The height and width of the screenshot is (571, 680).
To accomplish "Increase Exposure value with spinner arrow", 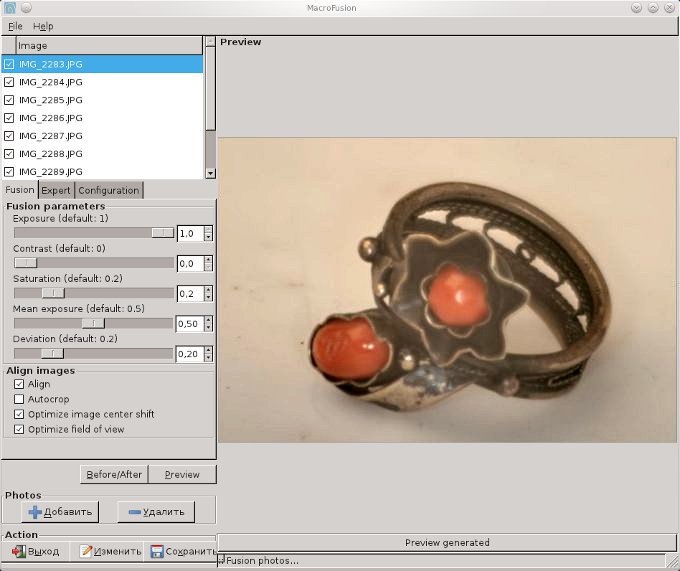I will pyautogui.click(x=208, y=230).
